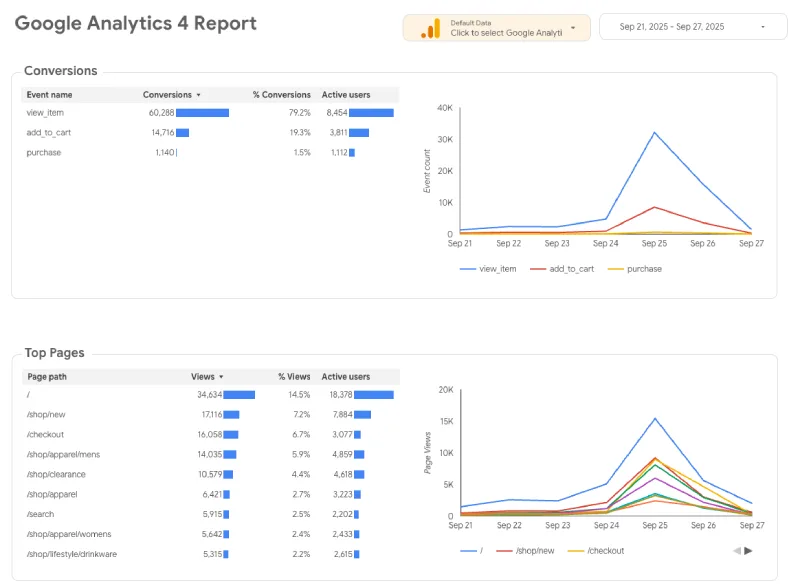Click the Conversions column sort arrow
The width and height of the screenshot is (800, 588).
(198, 95)
